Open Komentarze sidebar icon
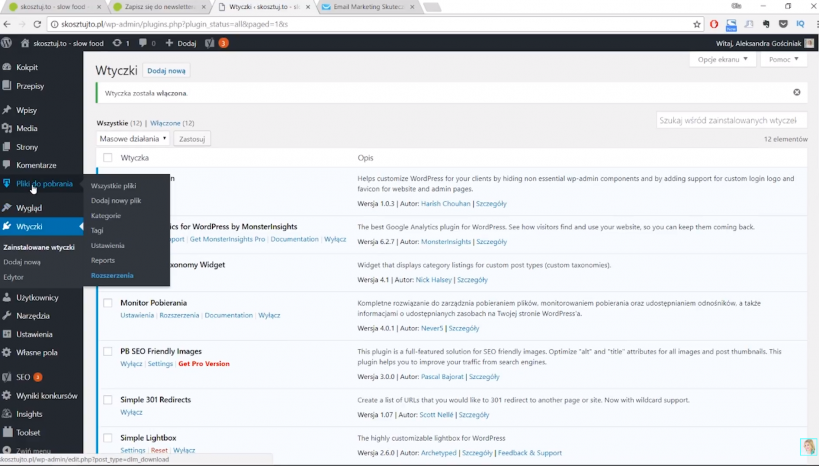 click(7, 165)
